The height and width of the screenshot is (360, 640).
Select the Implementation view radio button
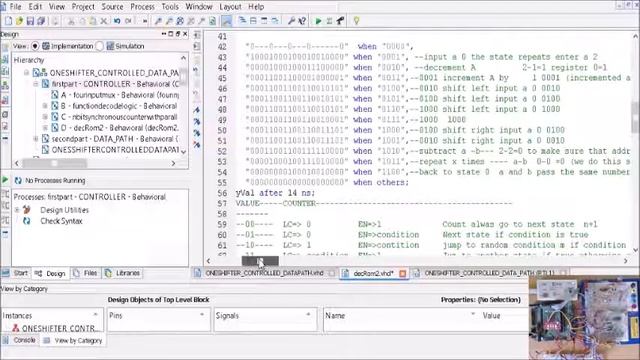35,46
